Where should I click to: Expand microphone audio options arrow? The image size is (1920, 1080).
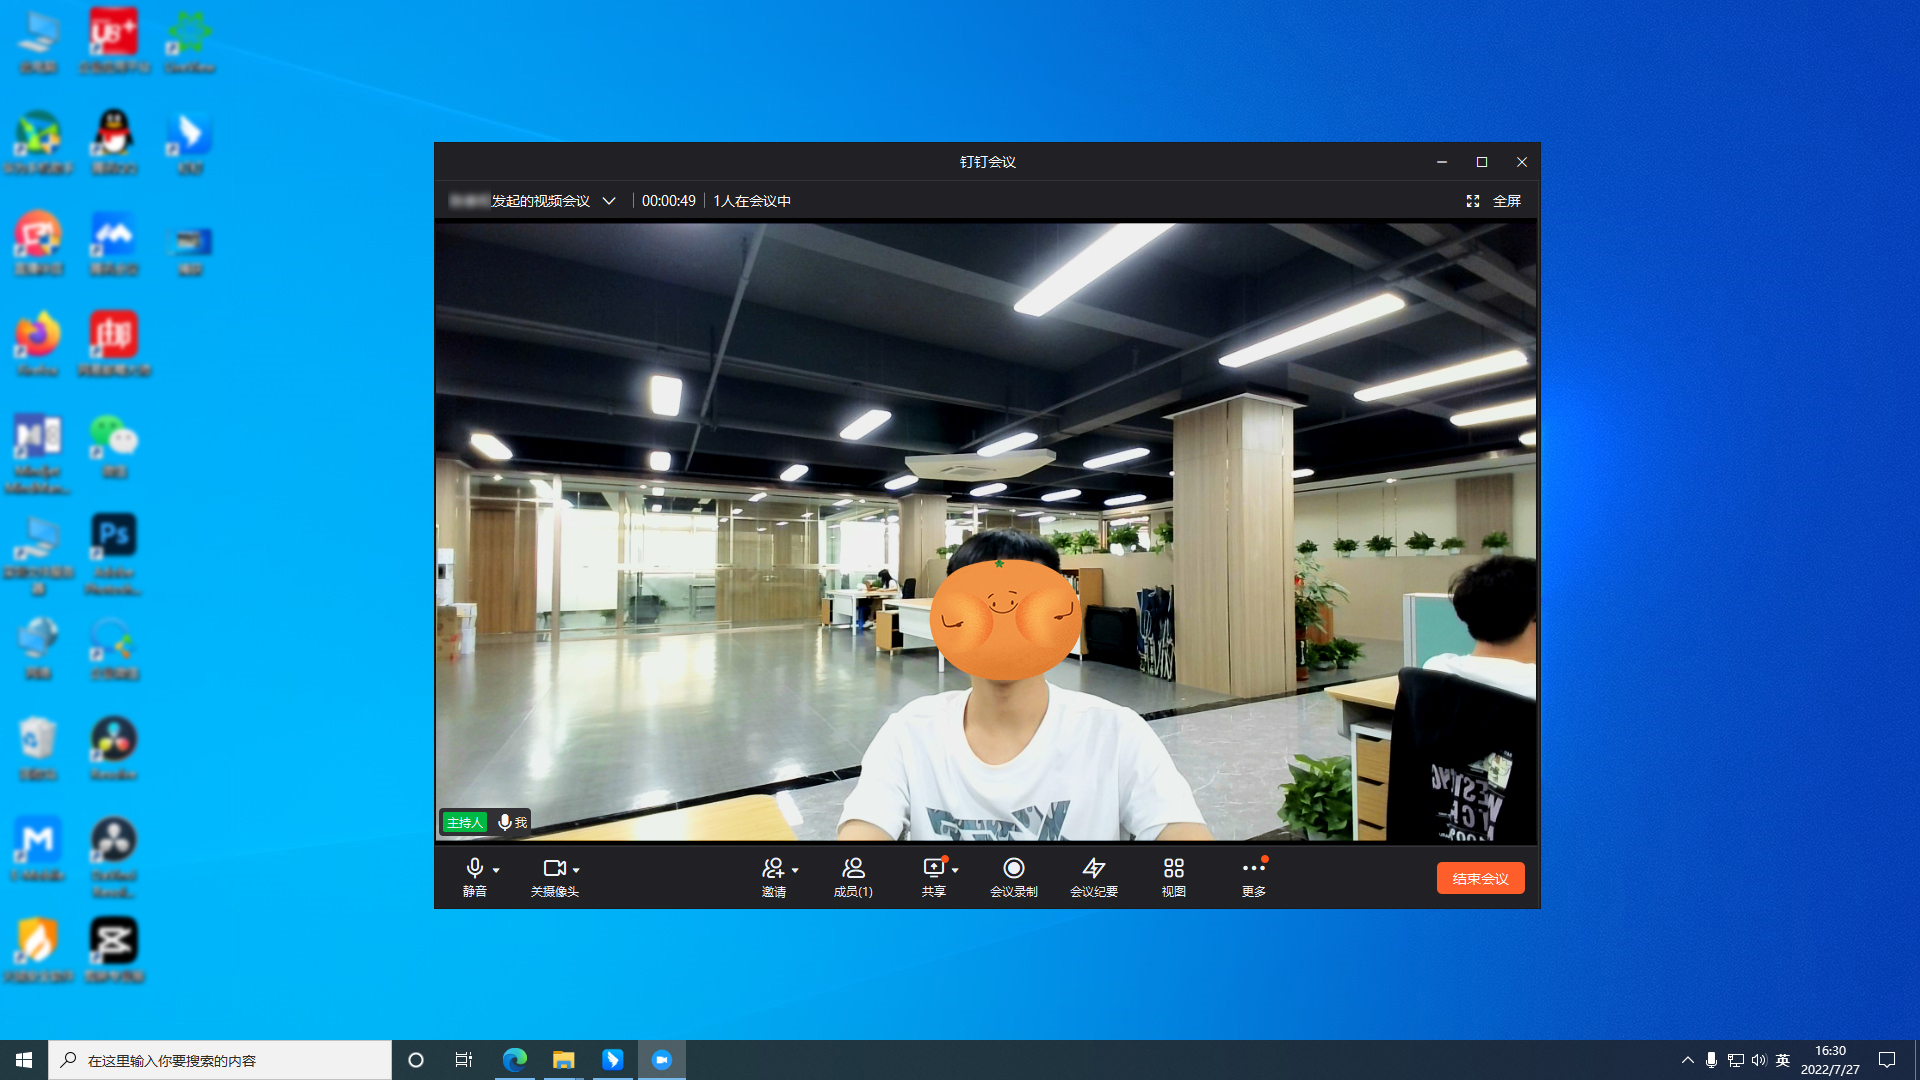point(496,870)
